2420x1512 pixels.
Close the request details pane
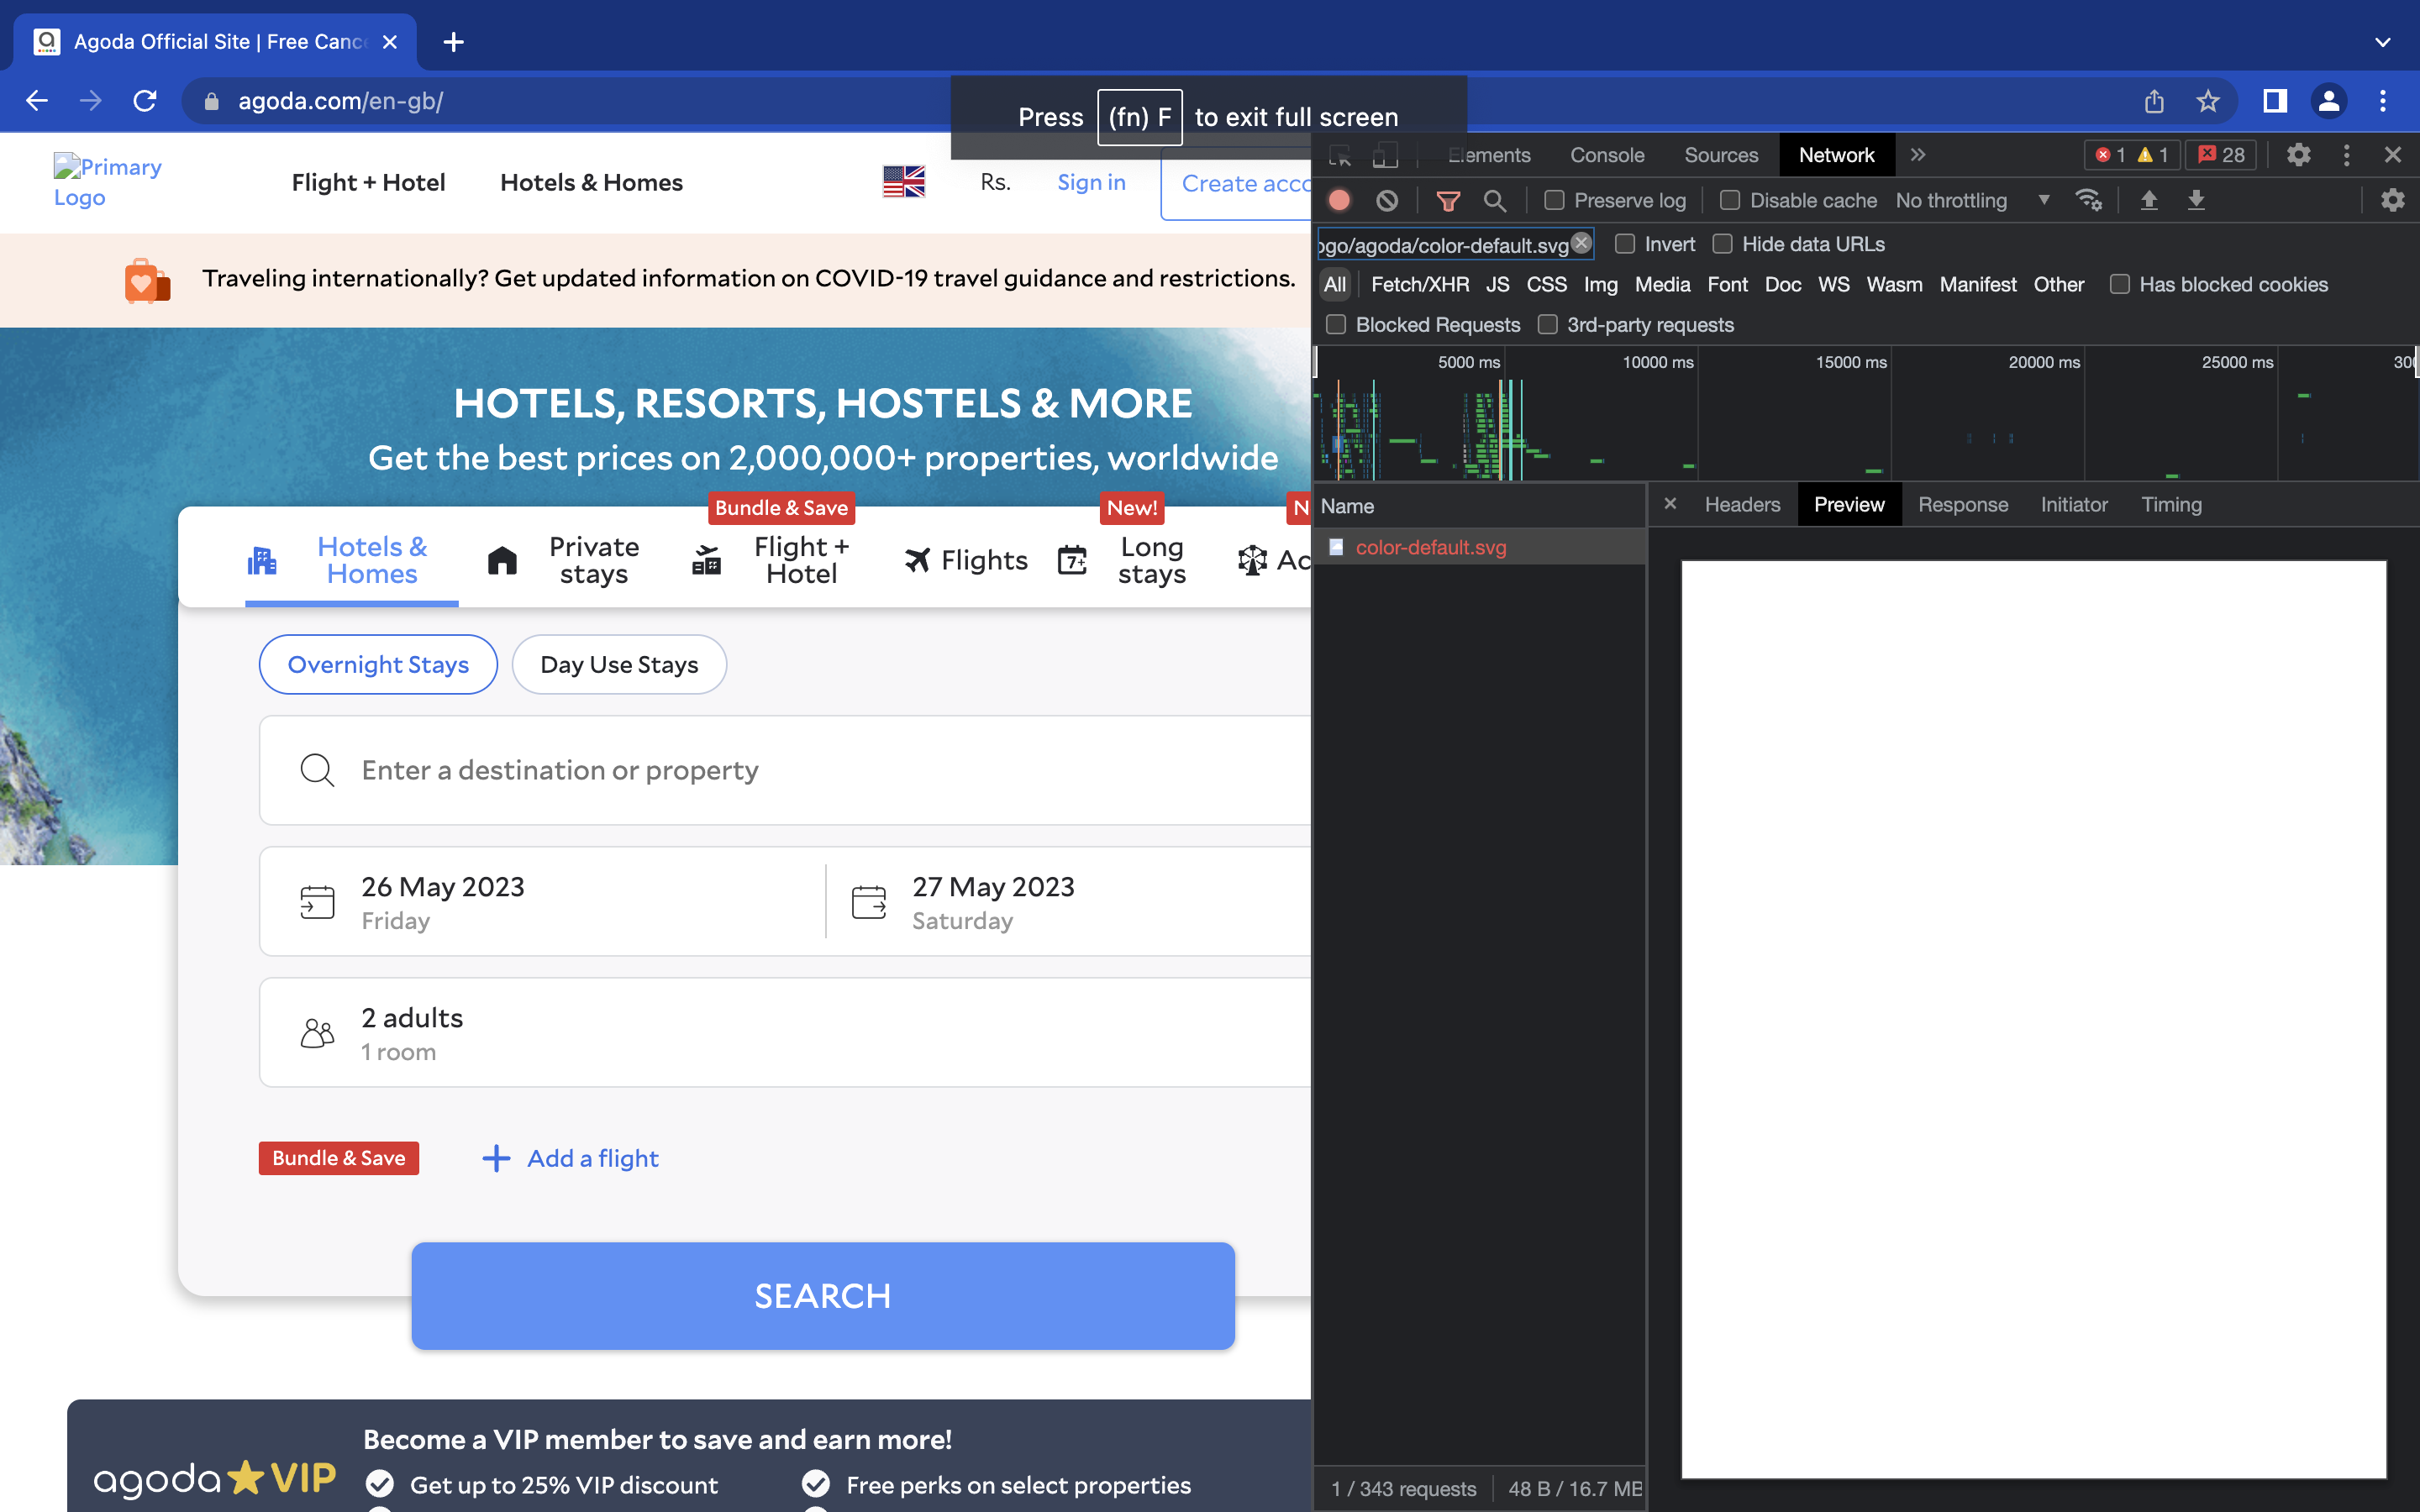[x=1670, y=504]
